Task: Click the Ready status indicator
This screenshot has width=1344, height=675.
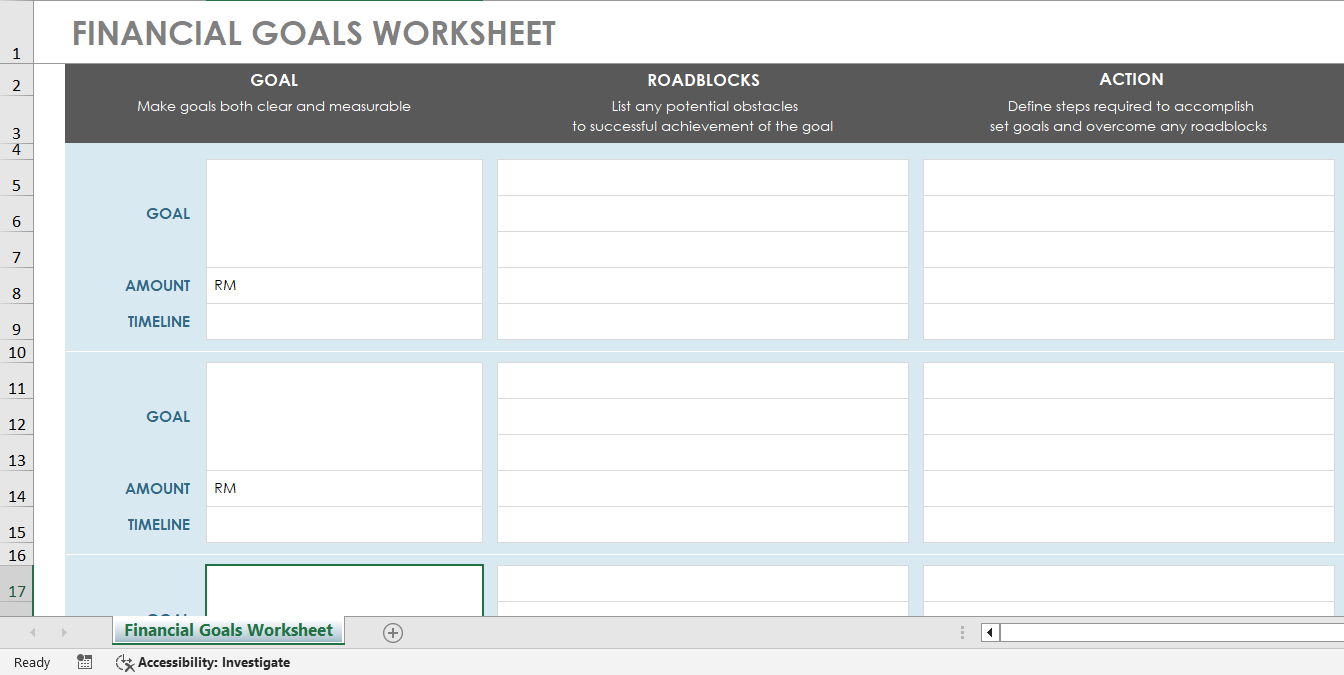Action: (32, 662)
